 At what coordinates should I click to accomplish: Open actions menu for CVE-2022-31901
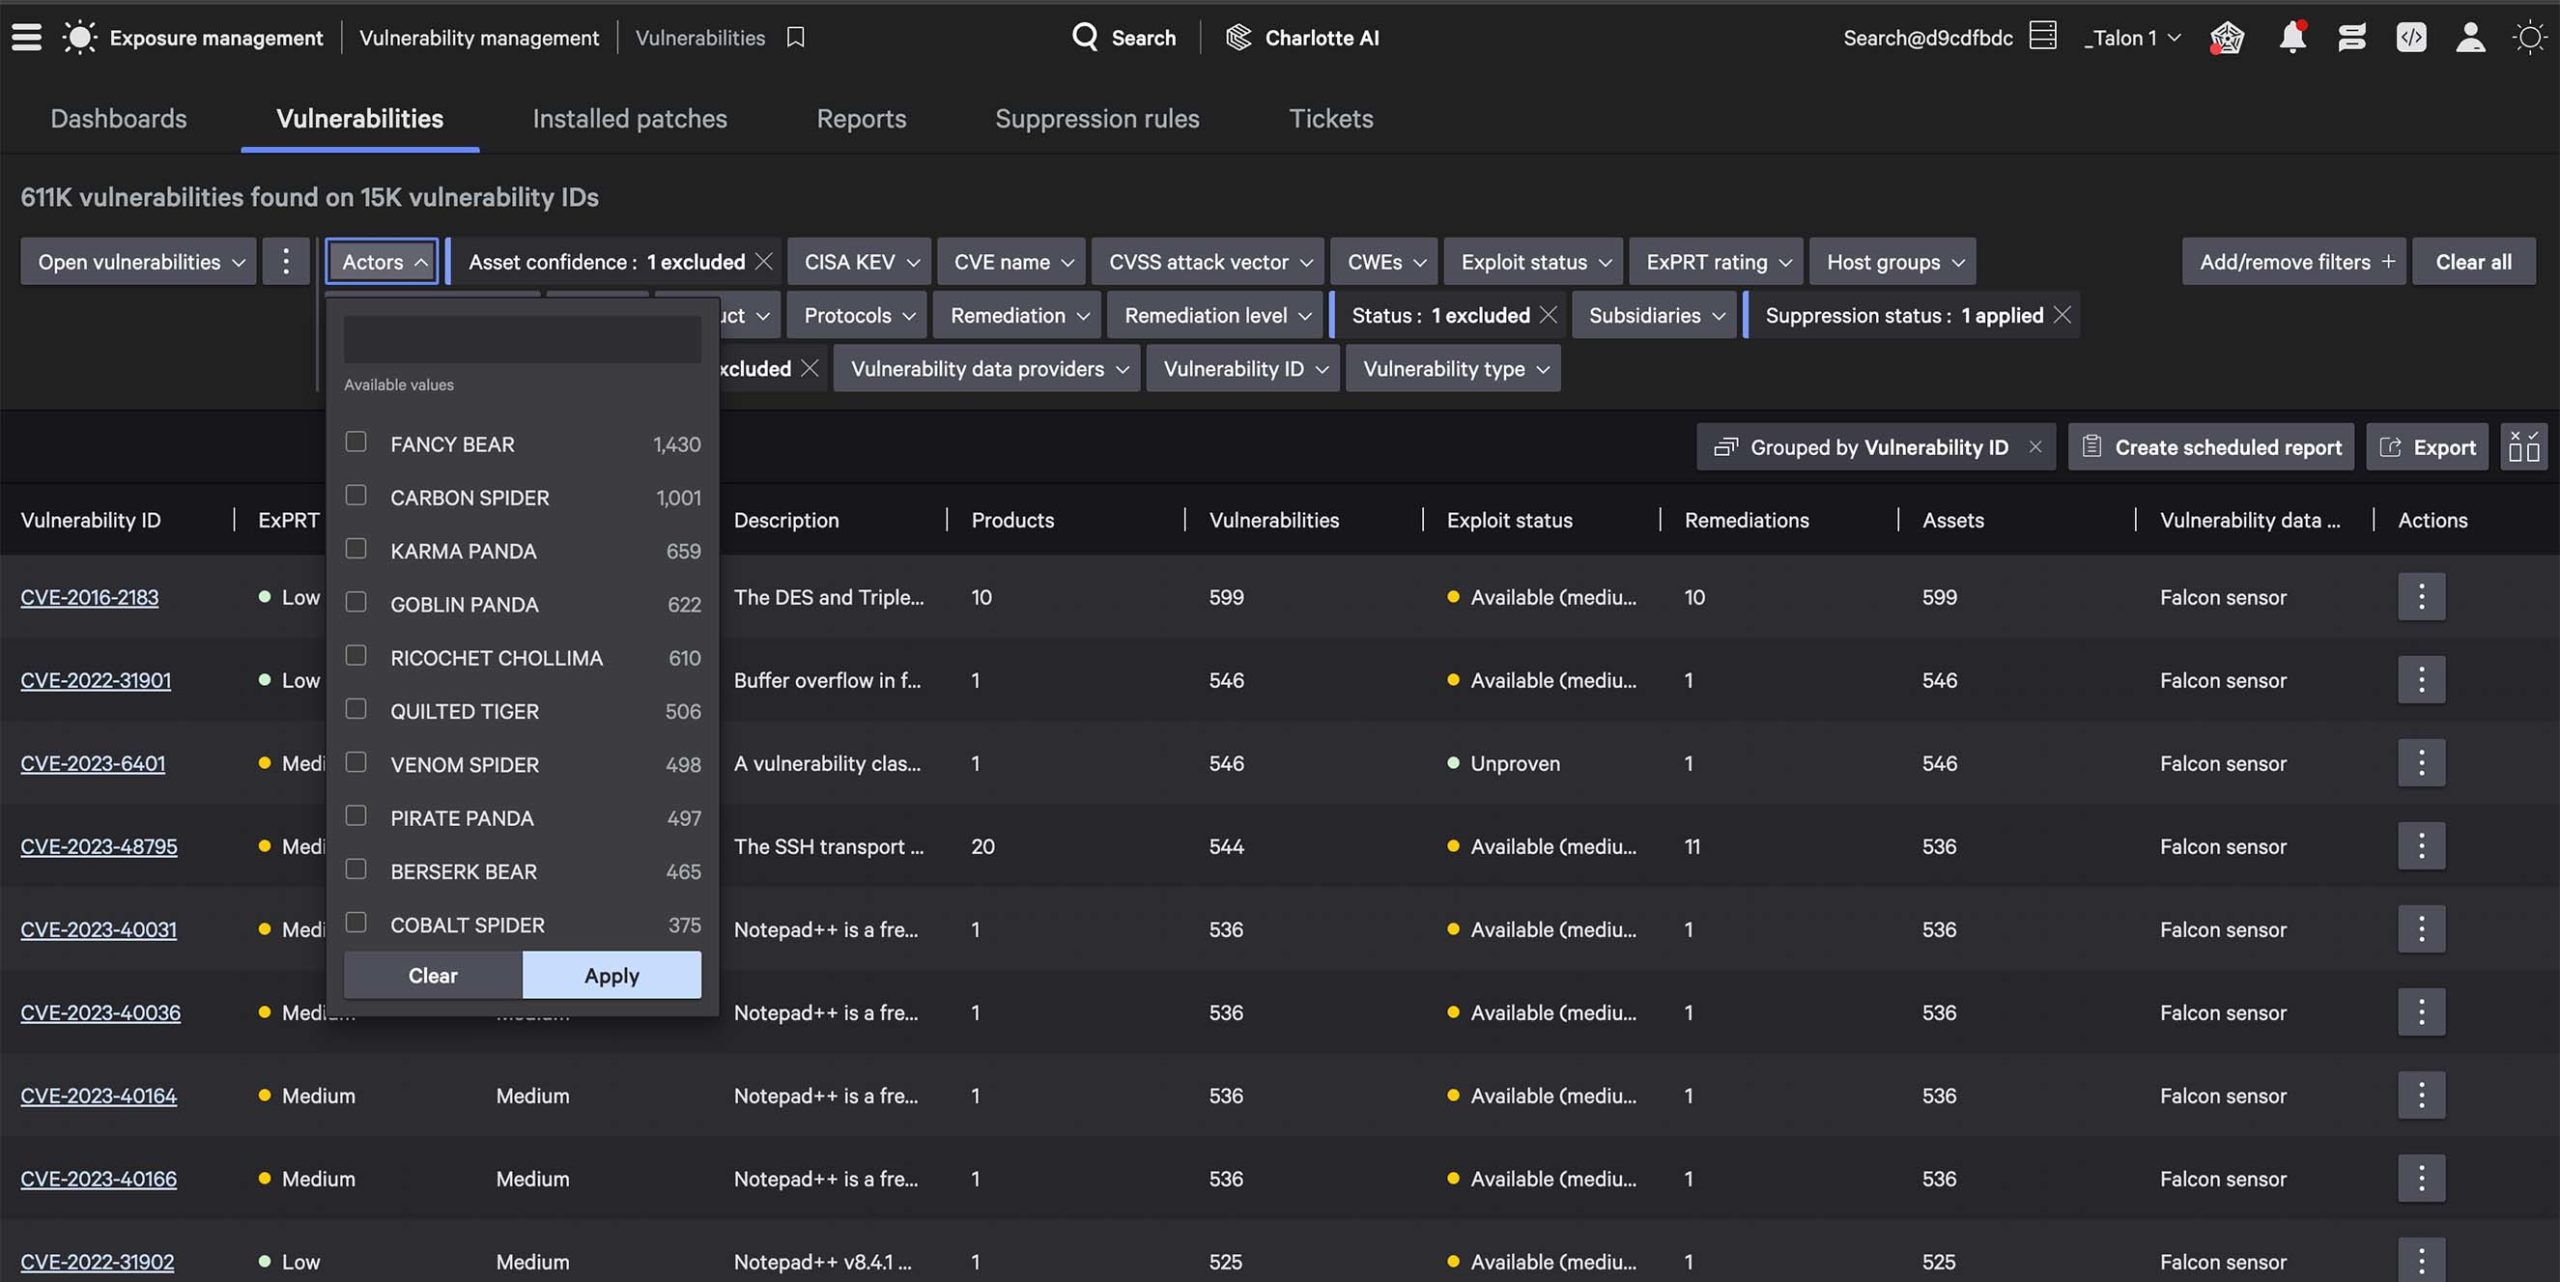2421,680
